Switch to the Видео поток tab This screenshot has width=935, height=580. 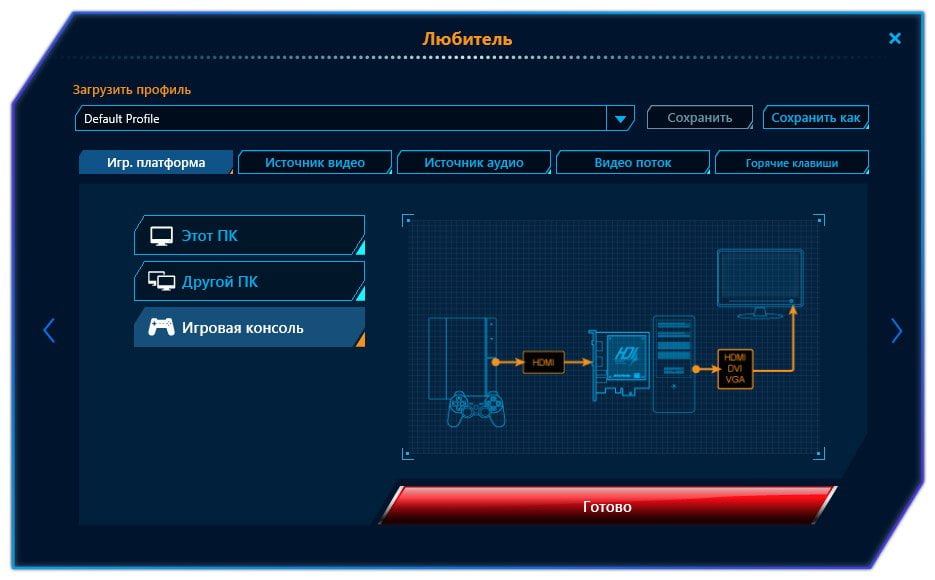click(633, 162)
